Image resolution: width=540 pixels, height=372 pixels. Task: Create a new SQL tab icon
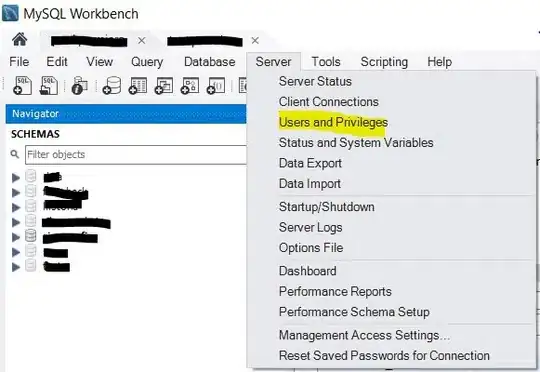[22, 85]
